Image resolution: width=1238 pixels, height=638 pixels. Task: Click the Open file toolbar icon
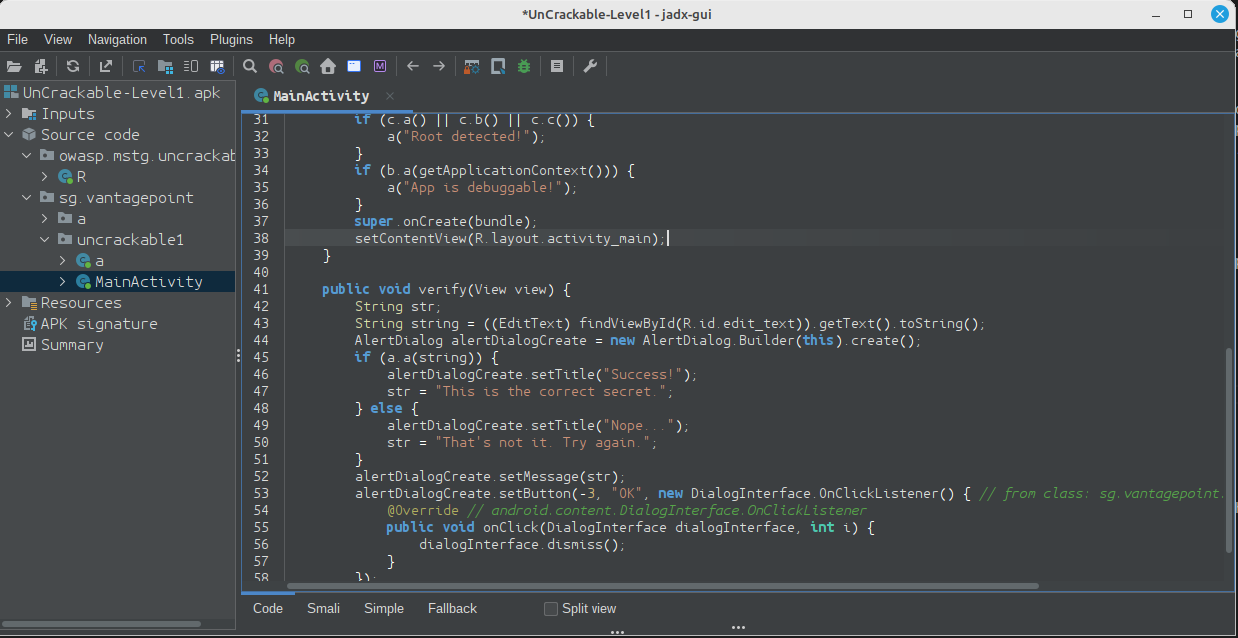coord(14,66)
